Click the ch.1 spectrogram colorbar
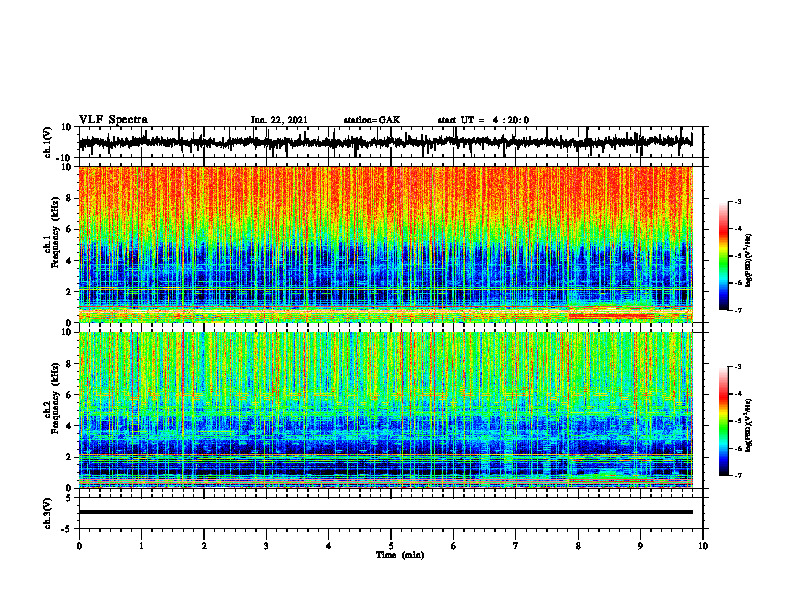The height and width of the screenshot is (612, 792). (723, 256)
